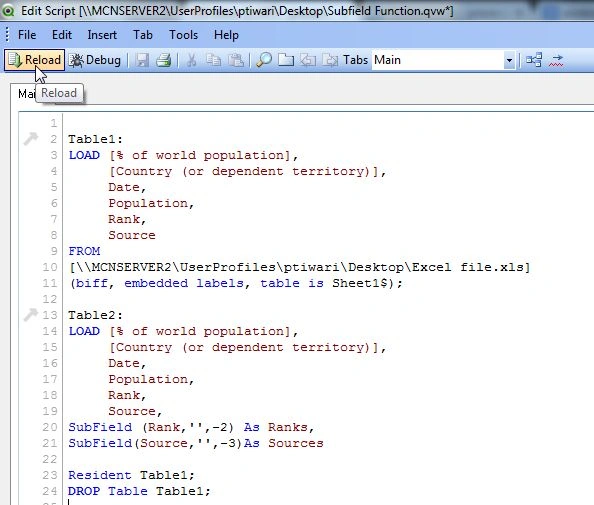The width and height of the screenshot is (594, 505).
Task: Open the Search magnifier tool
Action: click(x=264, y=60)
